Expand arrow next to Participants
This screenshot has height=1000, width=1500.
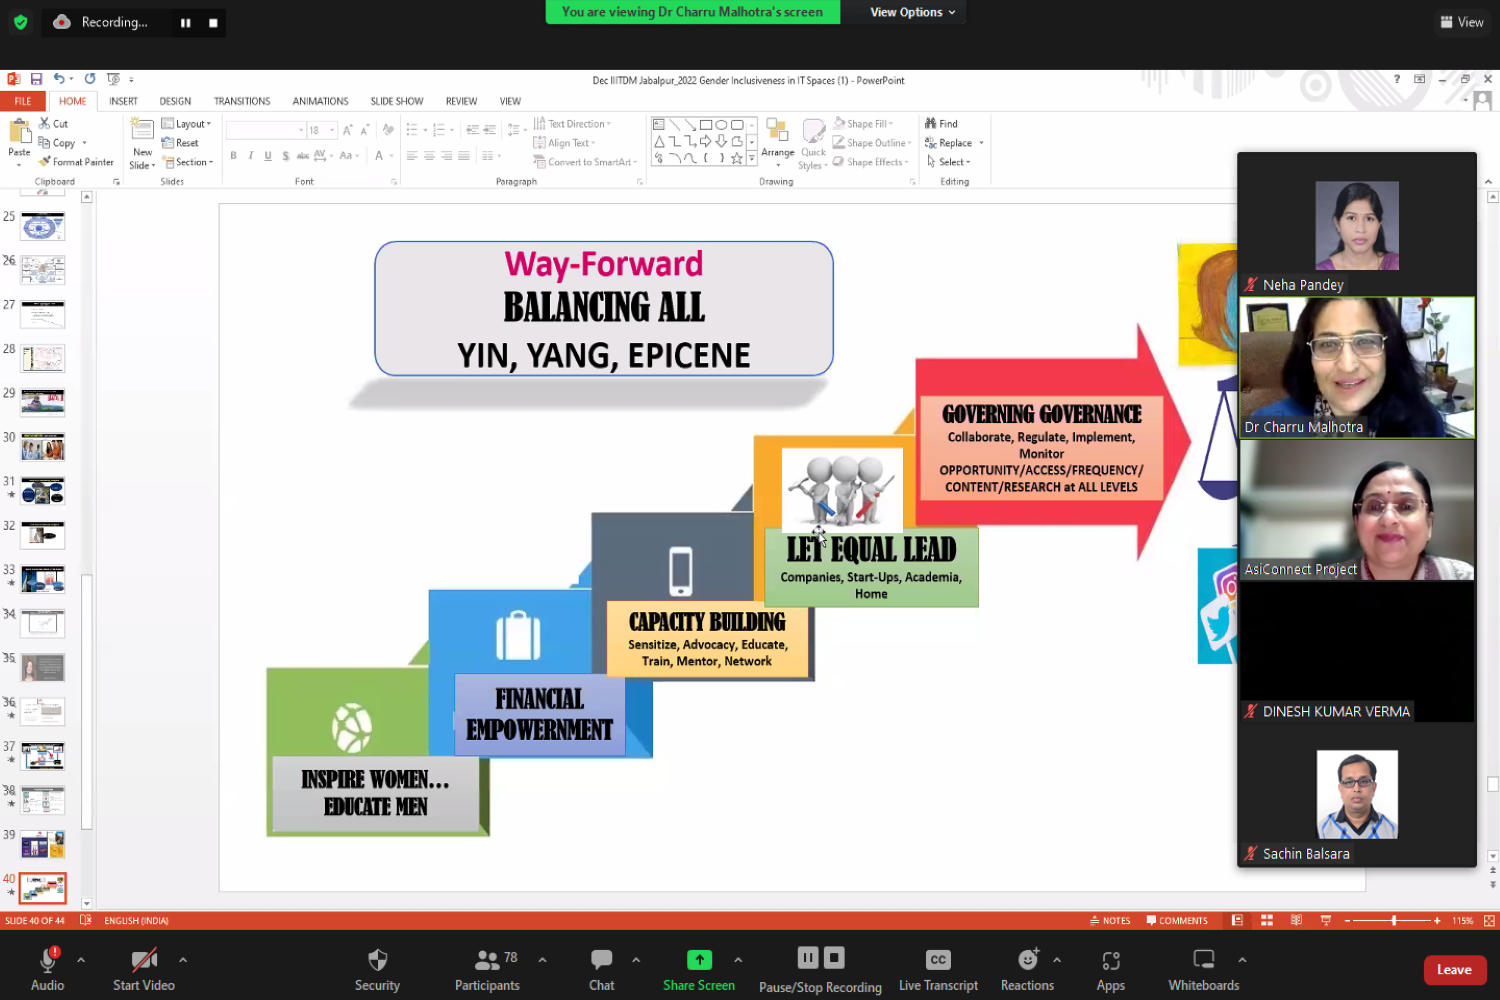point(542,960)
